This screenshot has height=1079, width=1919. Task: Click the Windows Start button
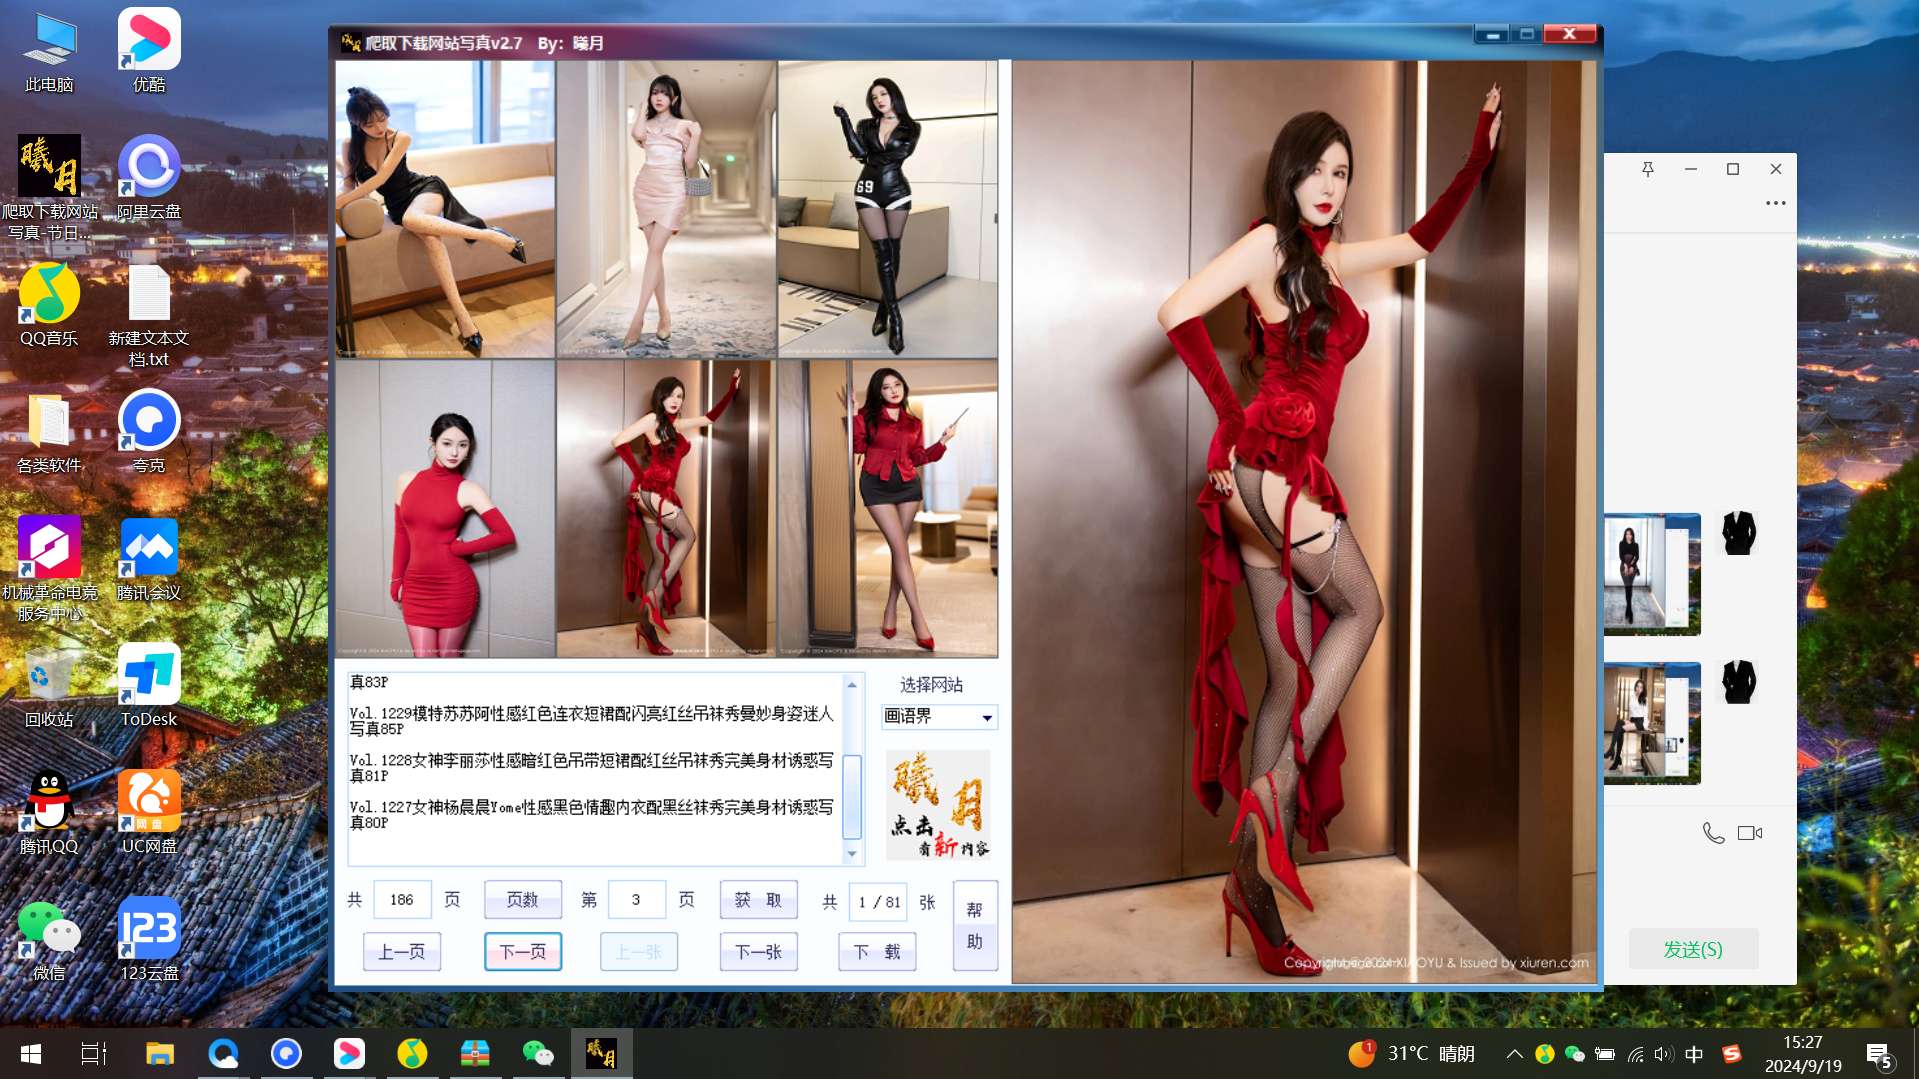[31, 1054]
